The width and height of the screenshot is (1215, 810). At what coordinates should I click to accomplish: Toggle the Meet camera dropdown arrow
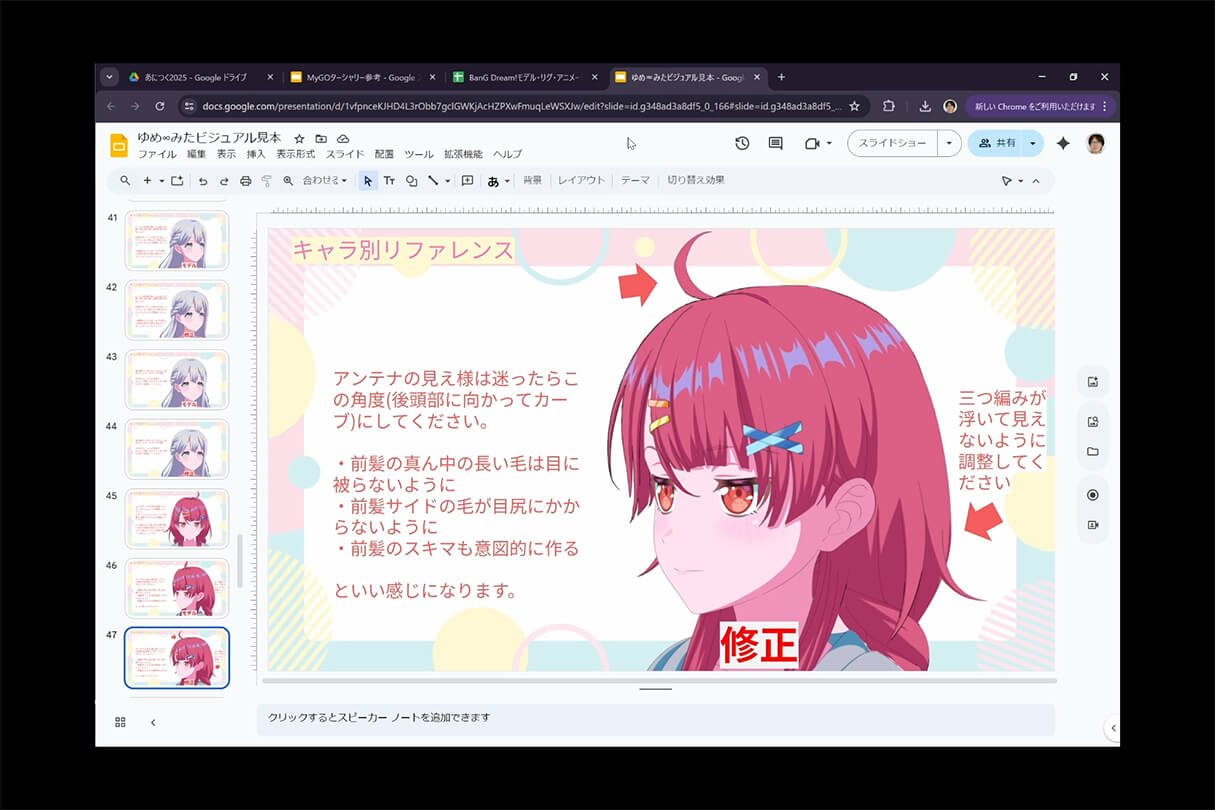(828, 143)
